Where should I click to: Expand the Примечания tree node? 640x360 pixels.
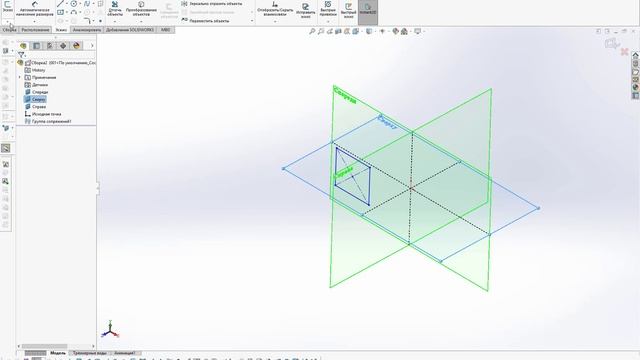[x=19, y=77]
